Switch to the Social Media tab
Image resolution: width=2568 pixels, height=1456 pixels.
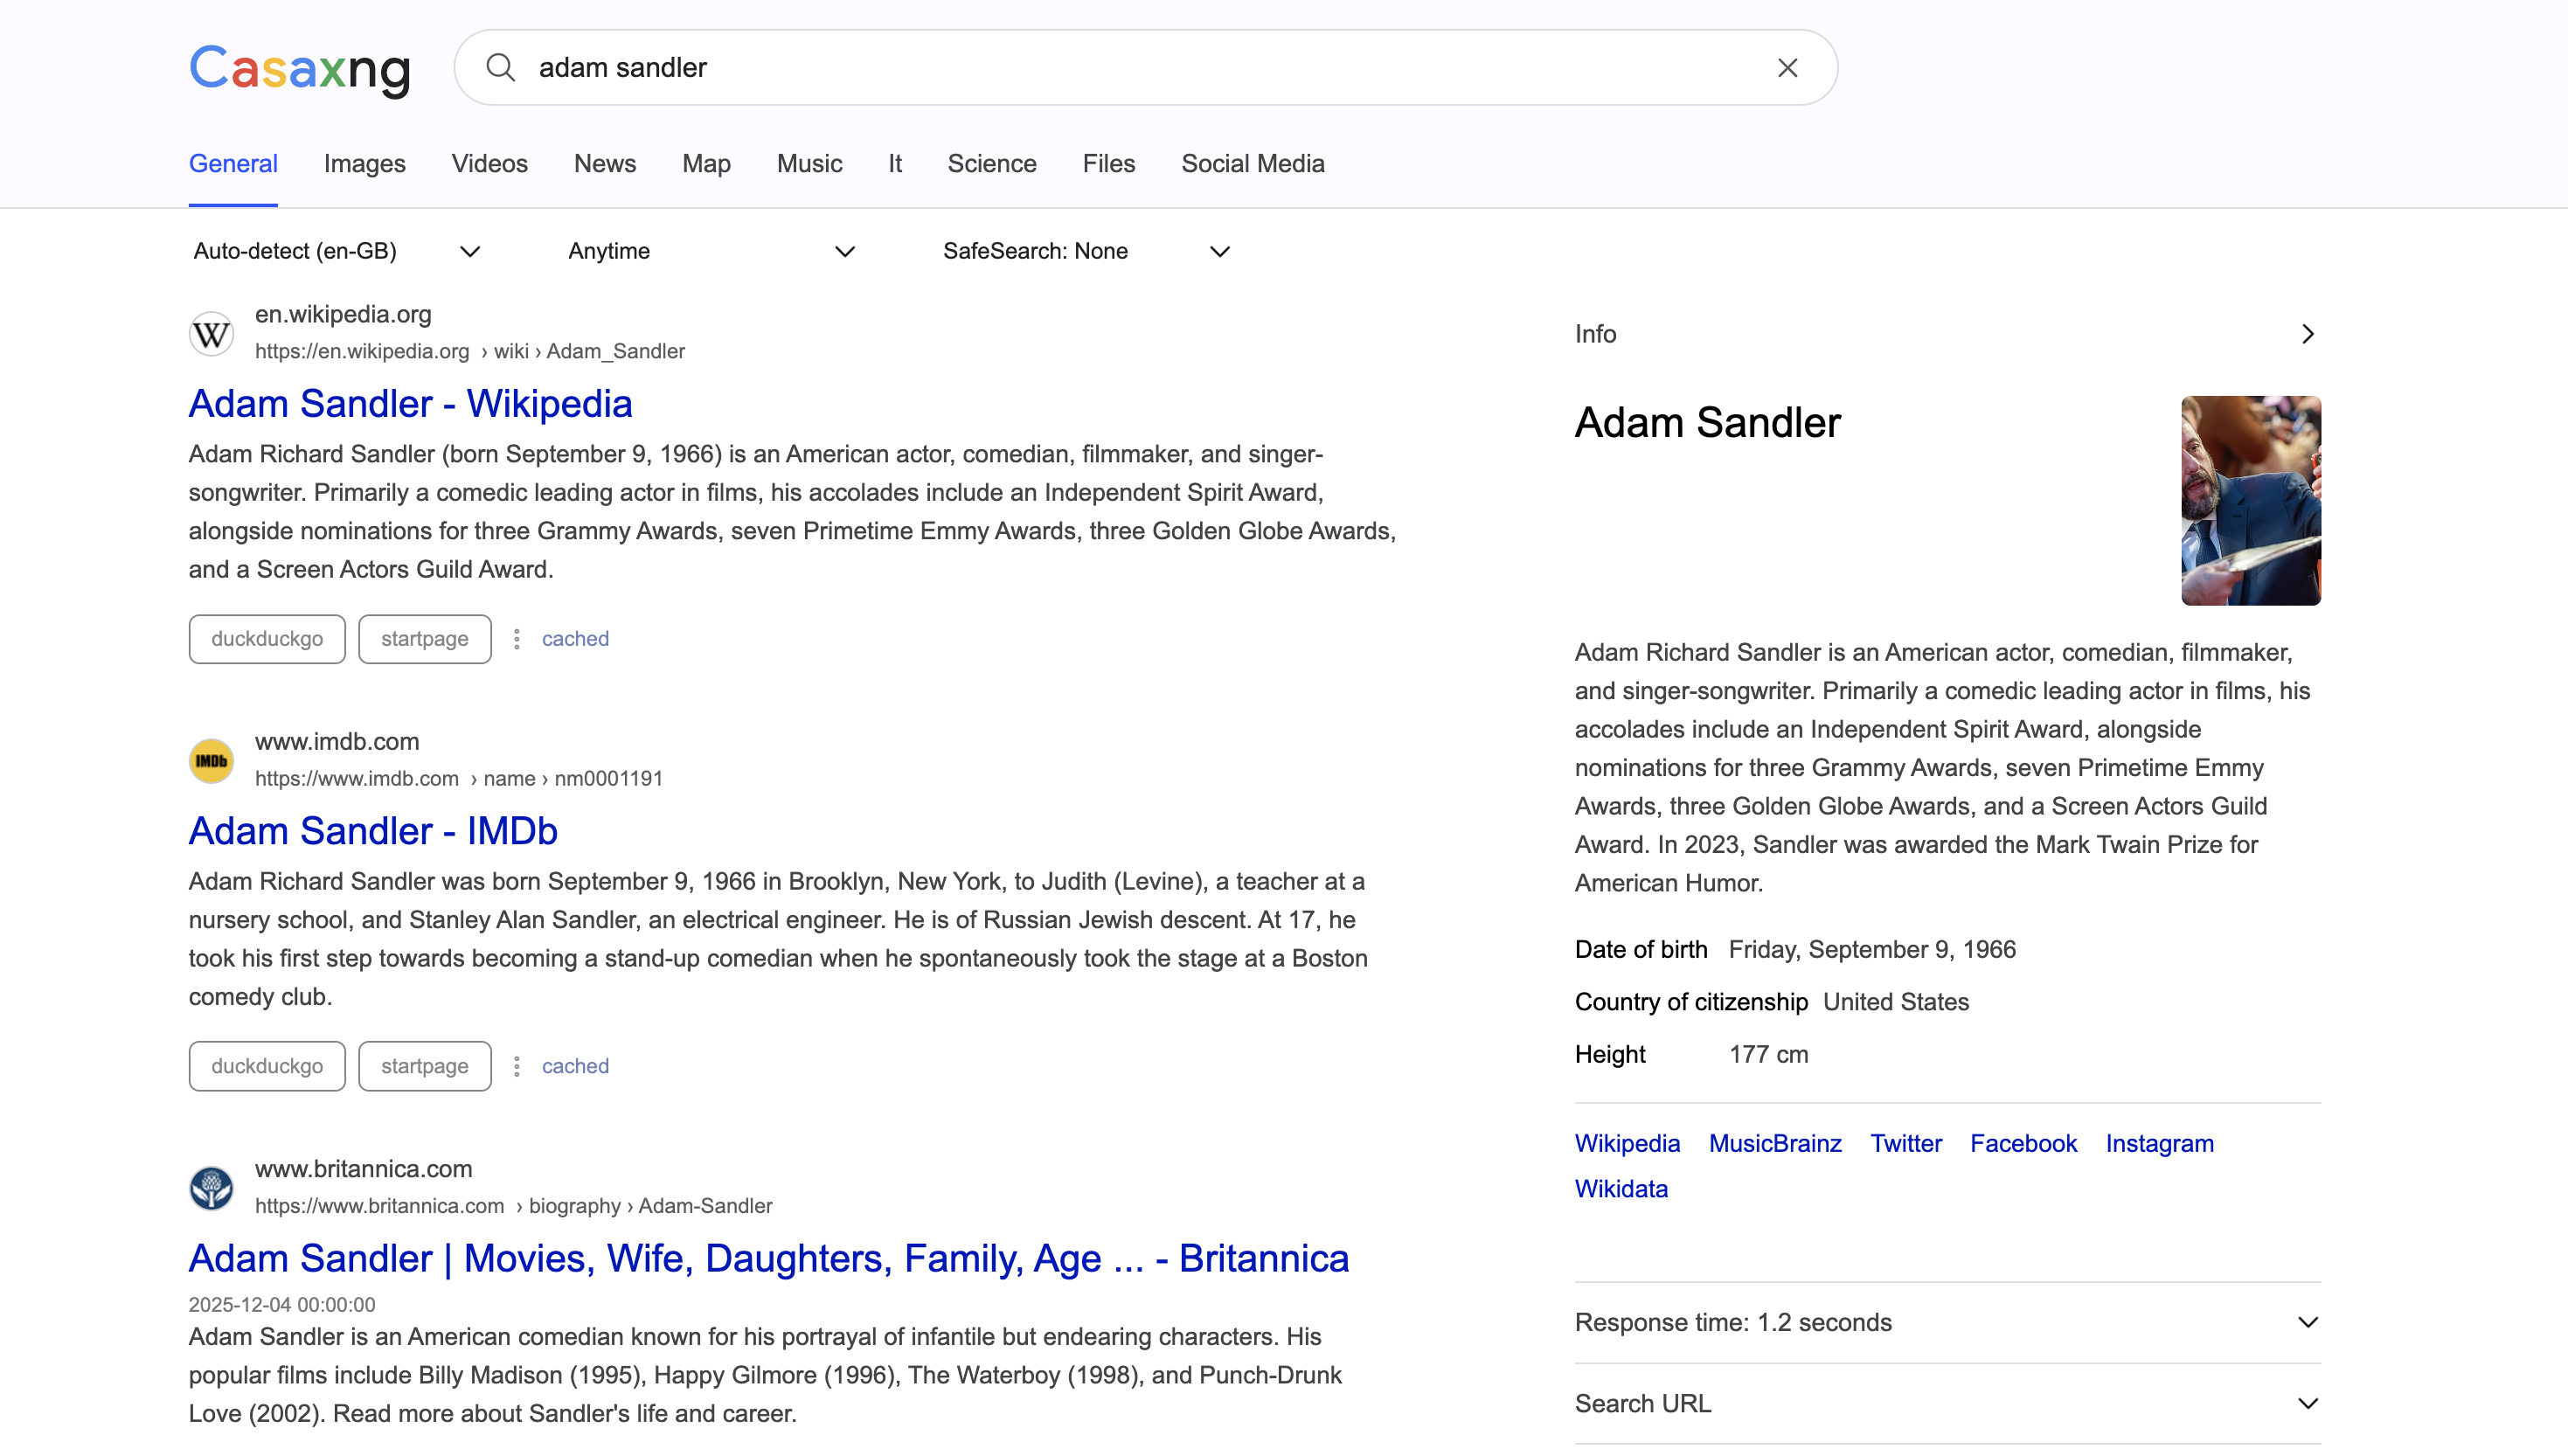click(1252, 164)
